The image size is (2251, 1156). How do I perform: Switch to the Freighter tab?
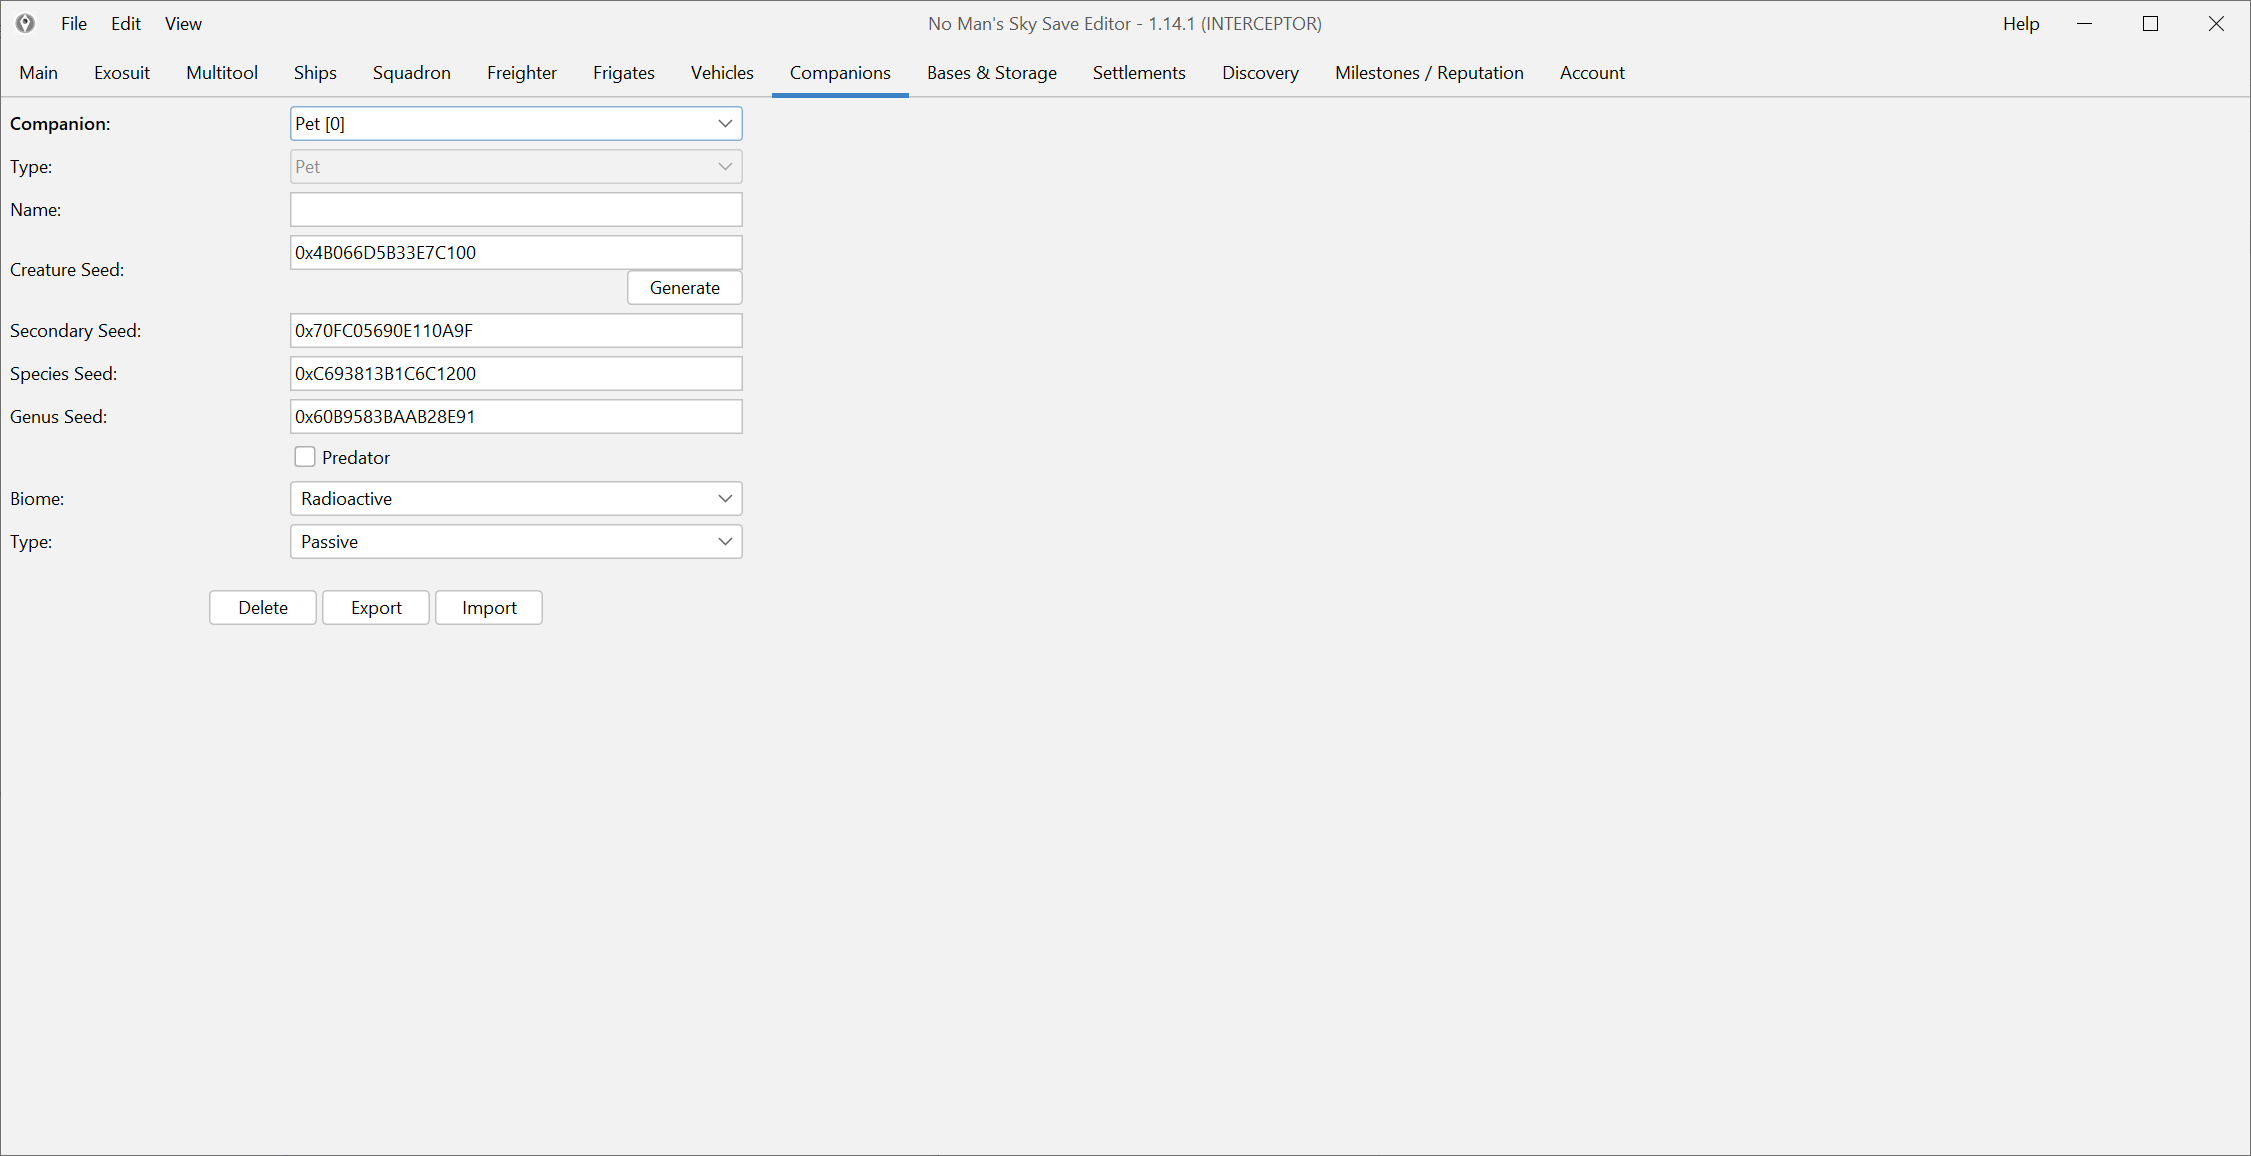click(x=521, y=73)
